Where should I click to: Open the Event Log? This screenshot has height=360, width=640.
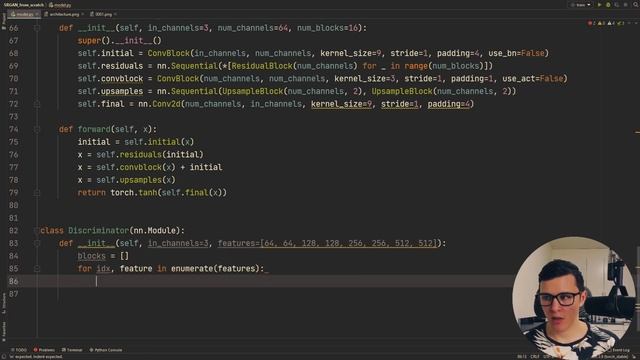coord(619,350)
